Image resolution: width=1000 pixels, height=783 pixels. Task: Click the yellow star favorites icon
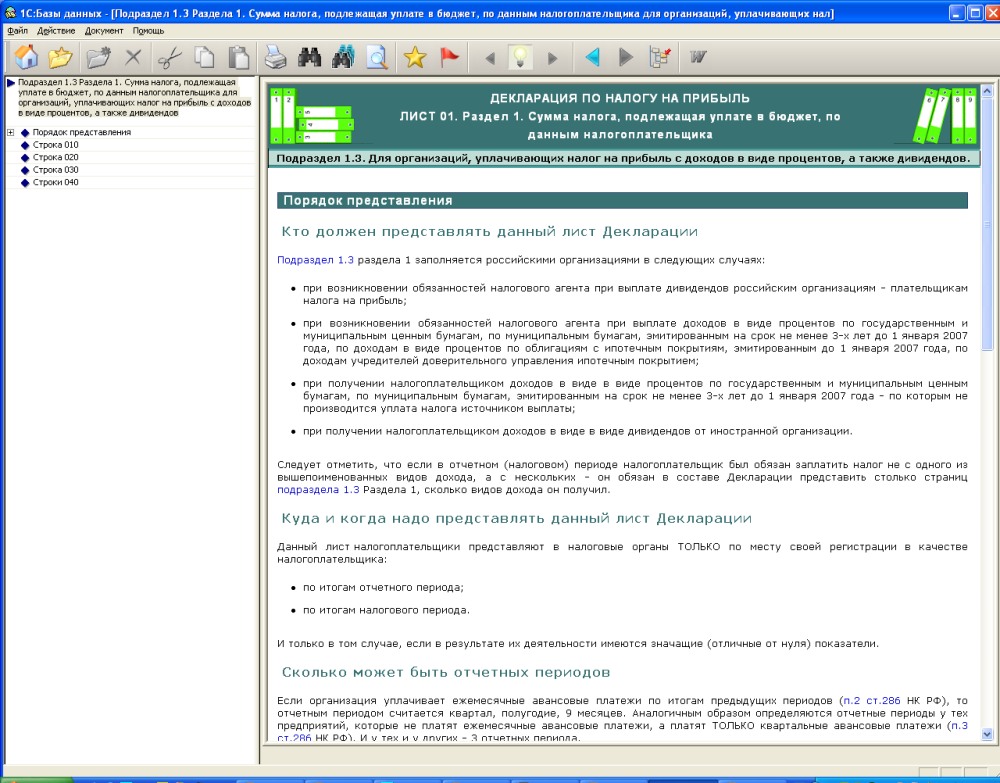pyautogui.click(x=414, y=57)
